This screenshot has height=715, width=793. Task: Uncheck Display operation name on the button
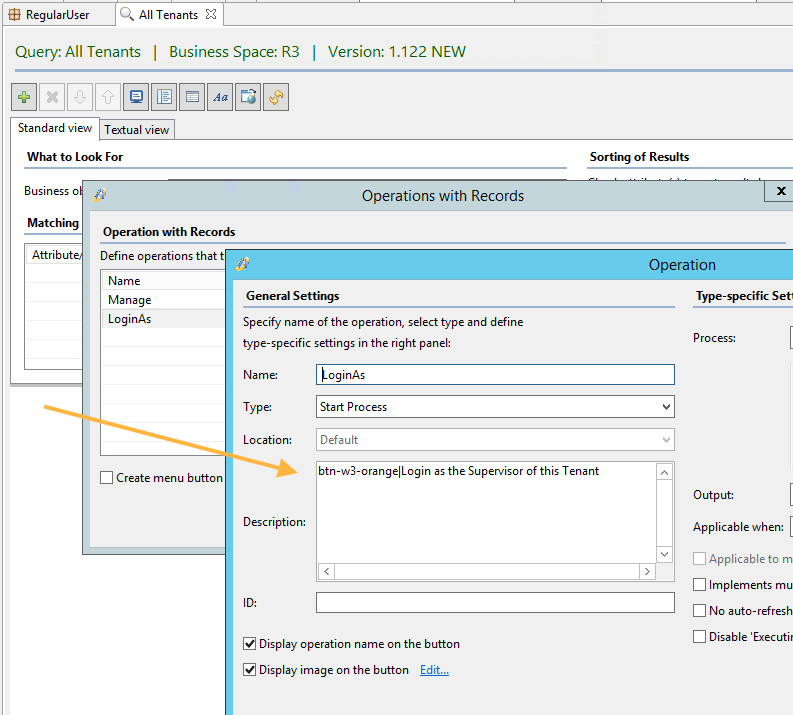(249, 644)
